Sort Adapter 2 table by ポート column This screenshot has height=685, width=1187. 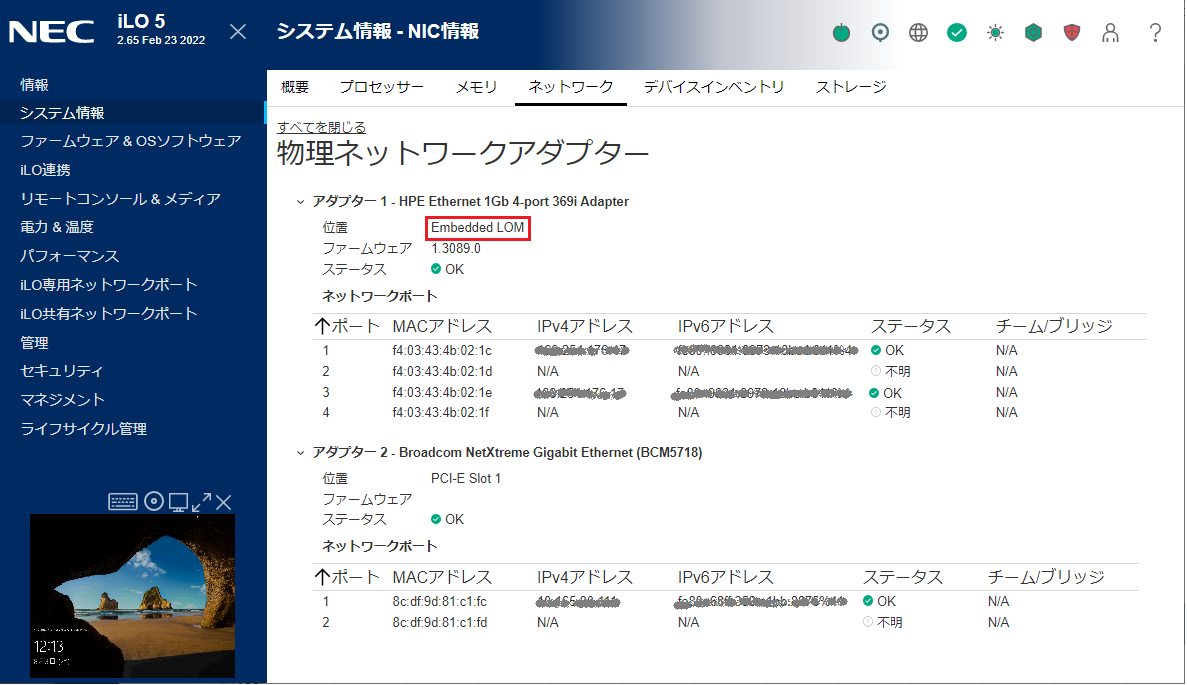point(347,578)
